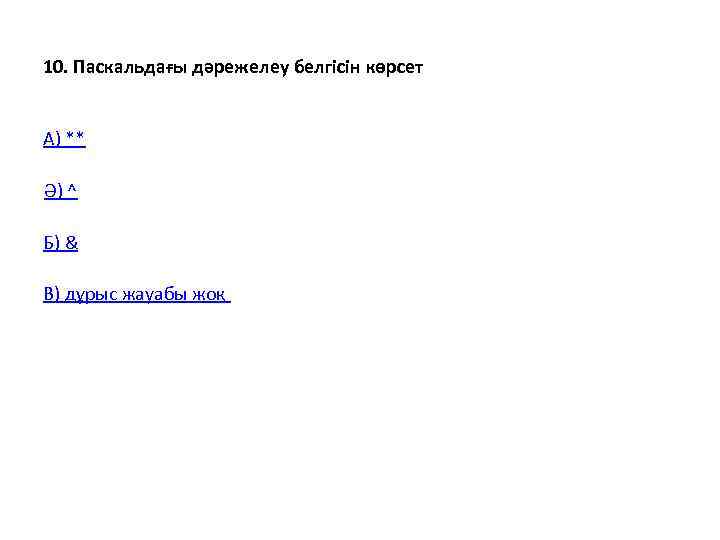
Task: Click the word 'дәрежелеу' in heading
Action: pyautogui.click(x=240, y=67)
